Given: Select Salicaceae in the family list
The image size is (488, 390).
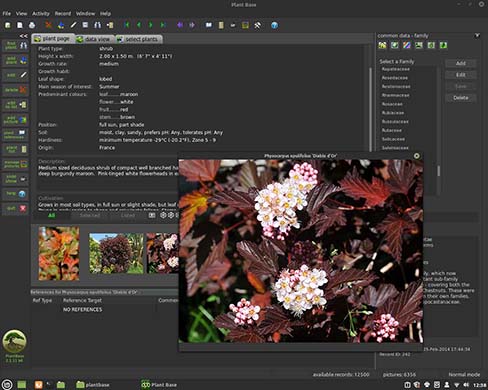Looking at the screenshot, I should [393, 139].
